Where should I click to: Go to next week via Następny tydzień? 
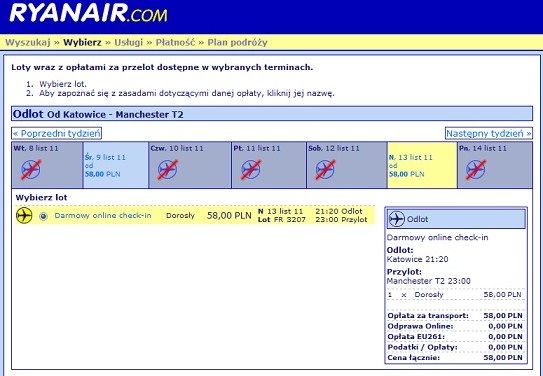(489, 133)
